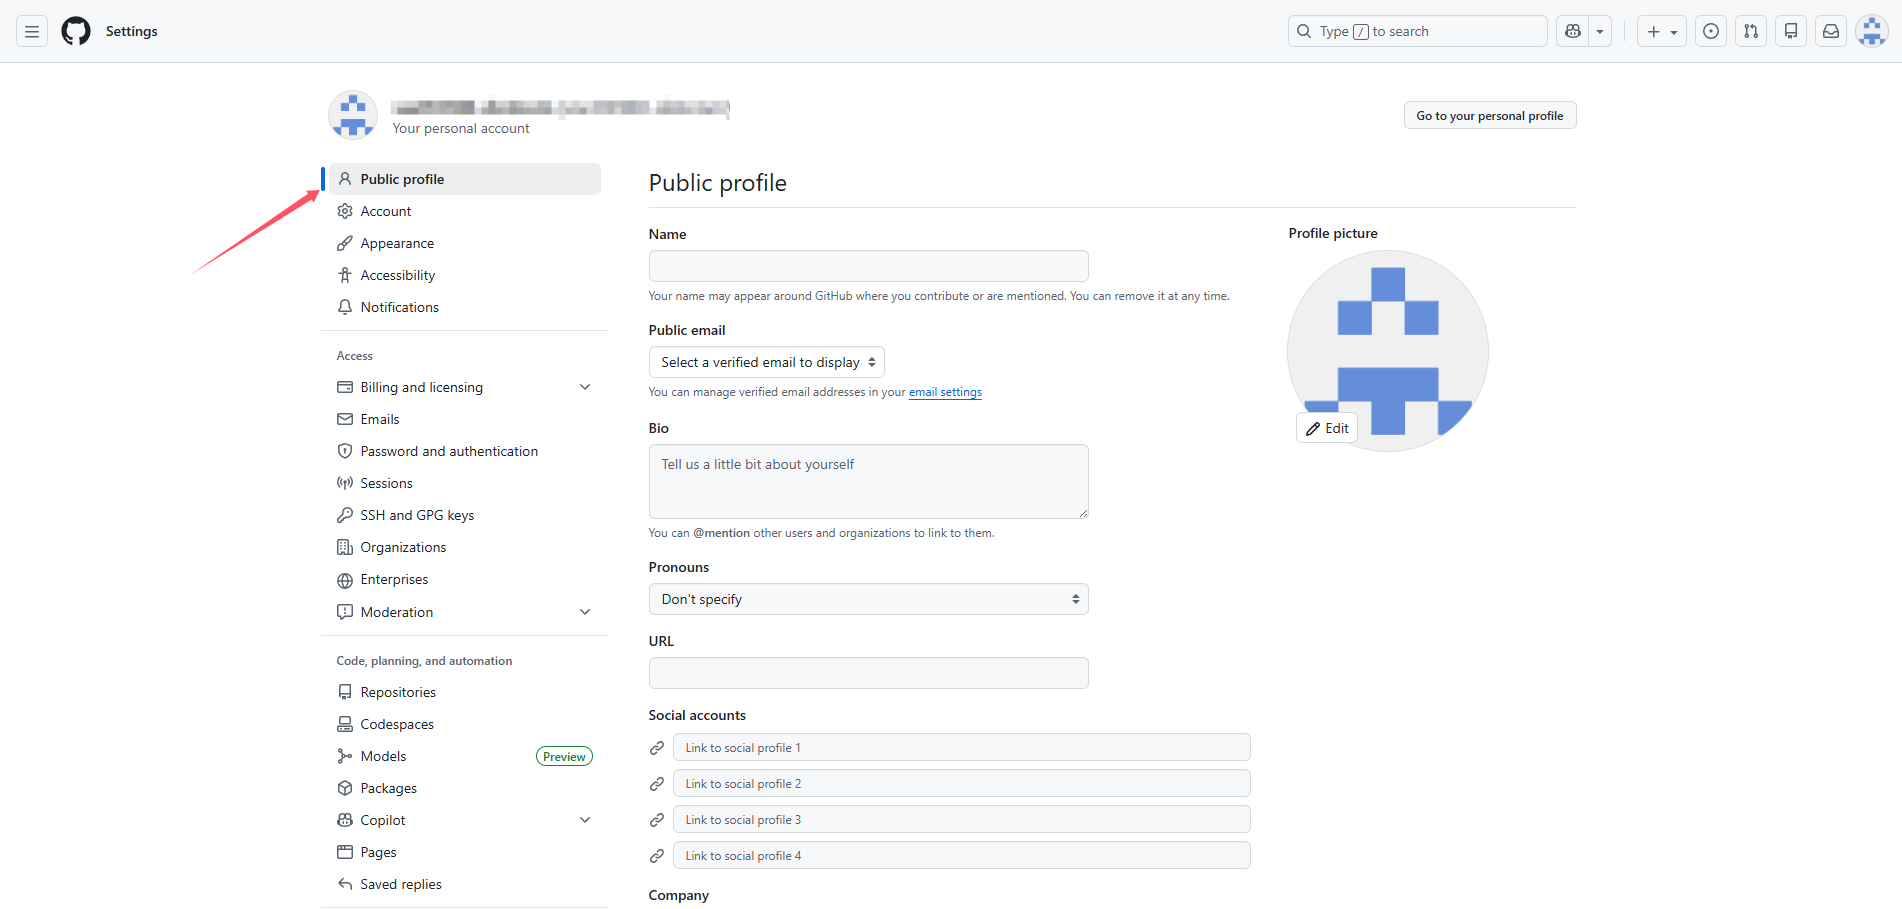Open the hamburger navigation menu
Image resolution: width=1902 pixels, height=909 pixels.
(32, 32)
